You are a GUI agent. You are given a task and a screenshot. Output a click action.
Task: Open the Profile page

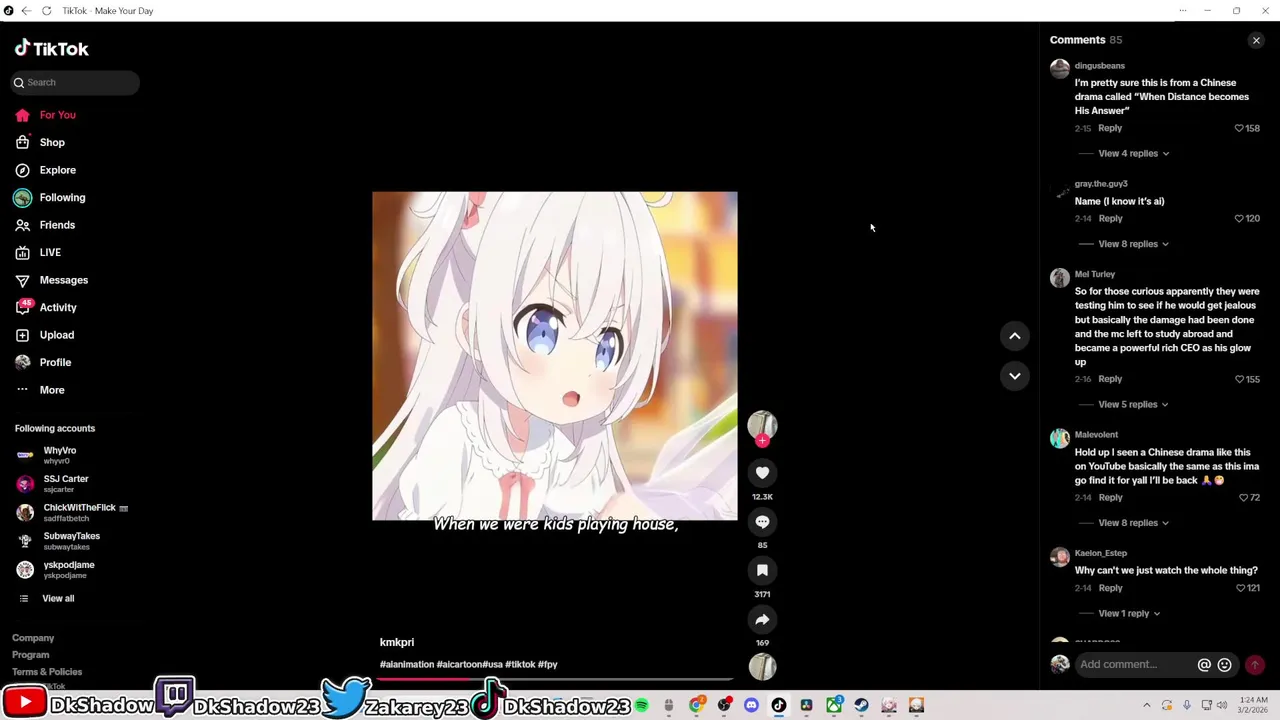[43, 362]
